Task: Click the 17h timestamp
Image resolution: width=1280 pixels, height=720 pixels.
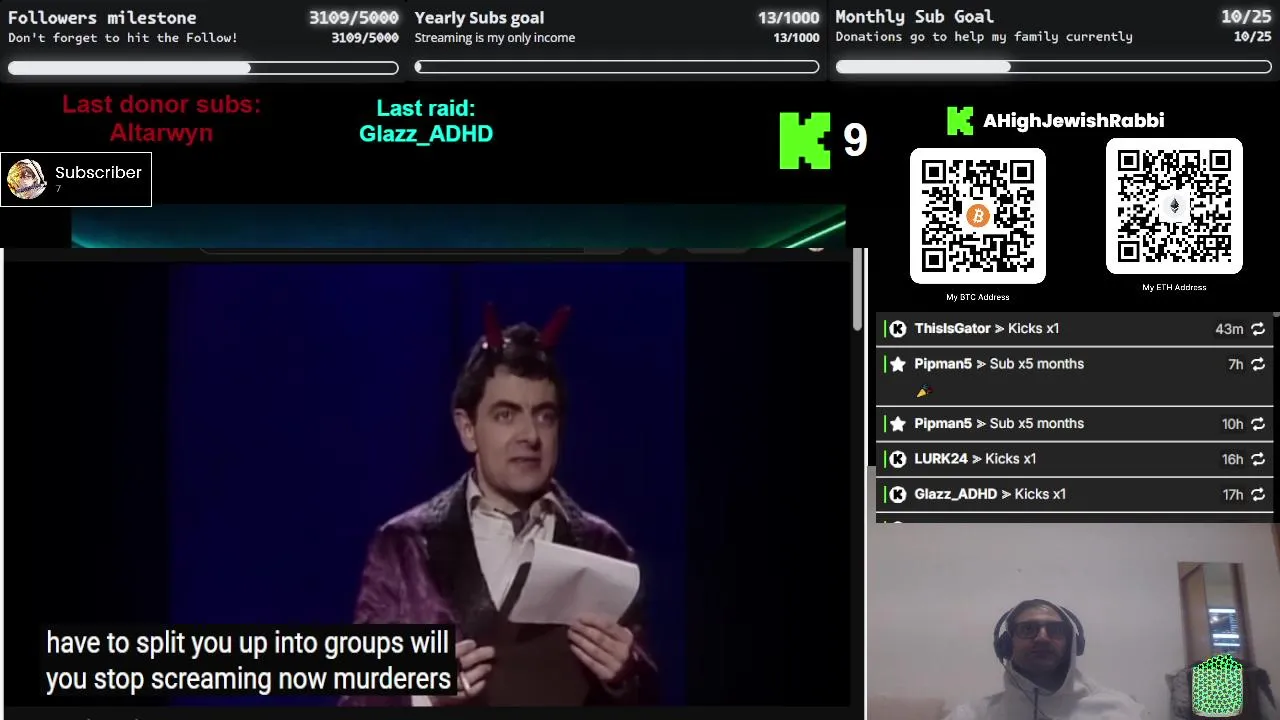Action: point(1232,495)
